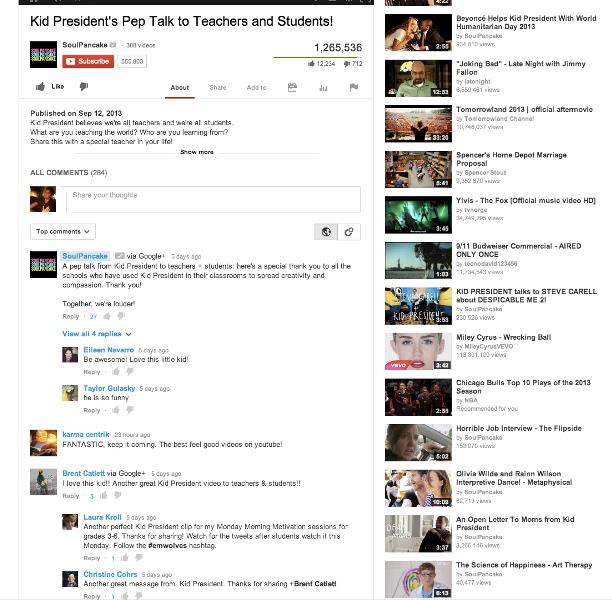Open the karma centrik commenter profile link
Screen dimensions: 612x600
point(86,434)
